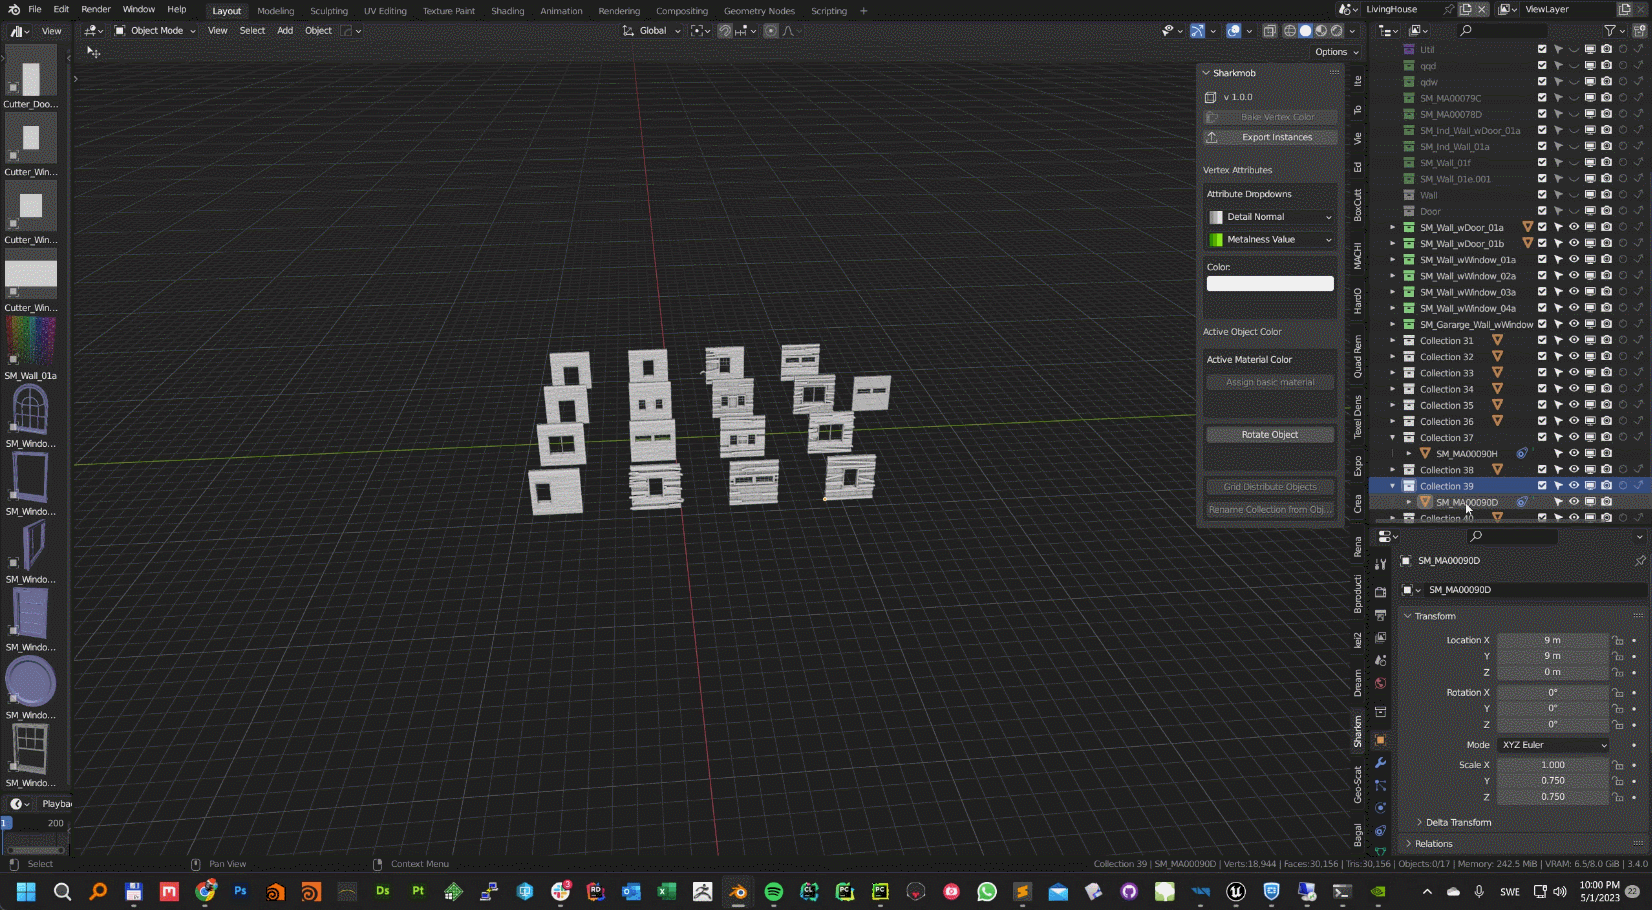Click the Rotate Object button

click(x=1270, y=435)
